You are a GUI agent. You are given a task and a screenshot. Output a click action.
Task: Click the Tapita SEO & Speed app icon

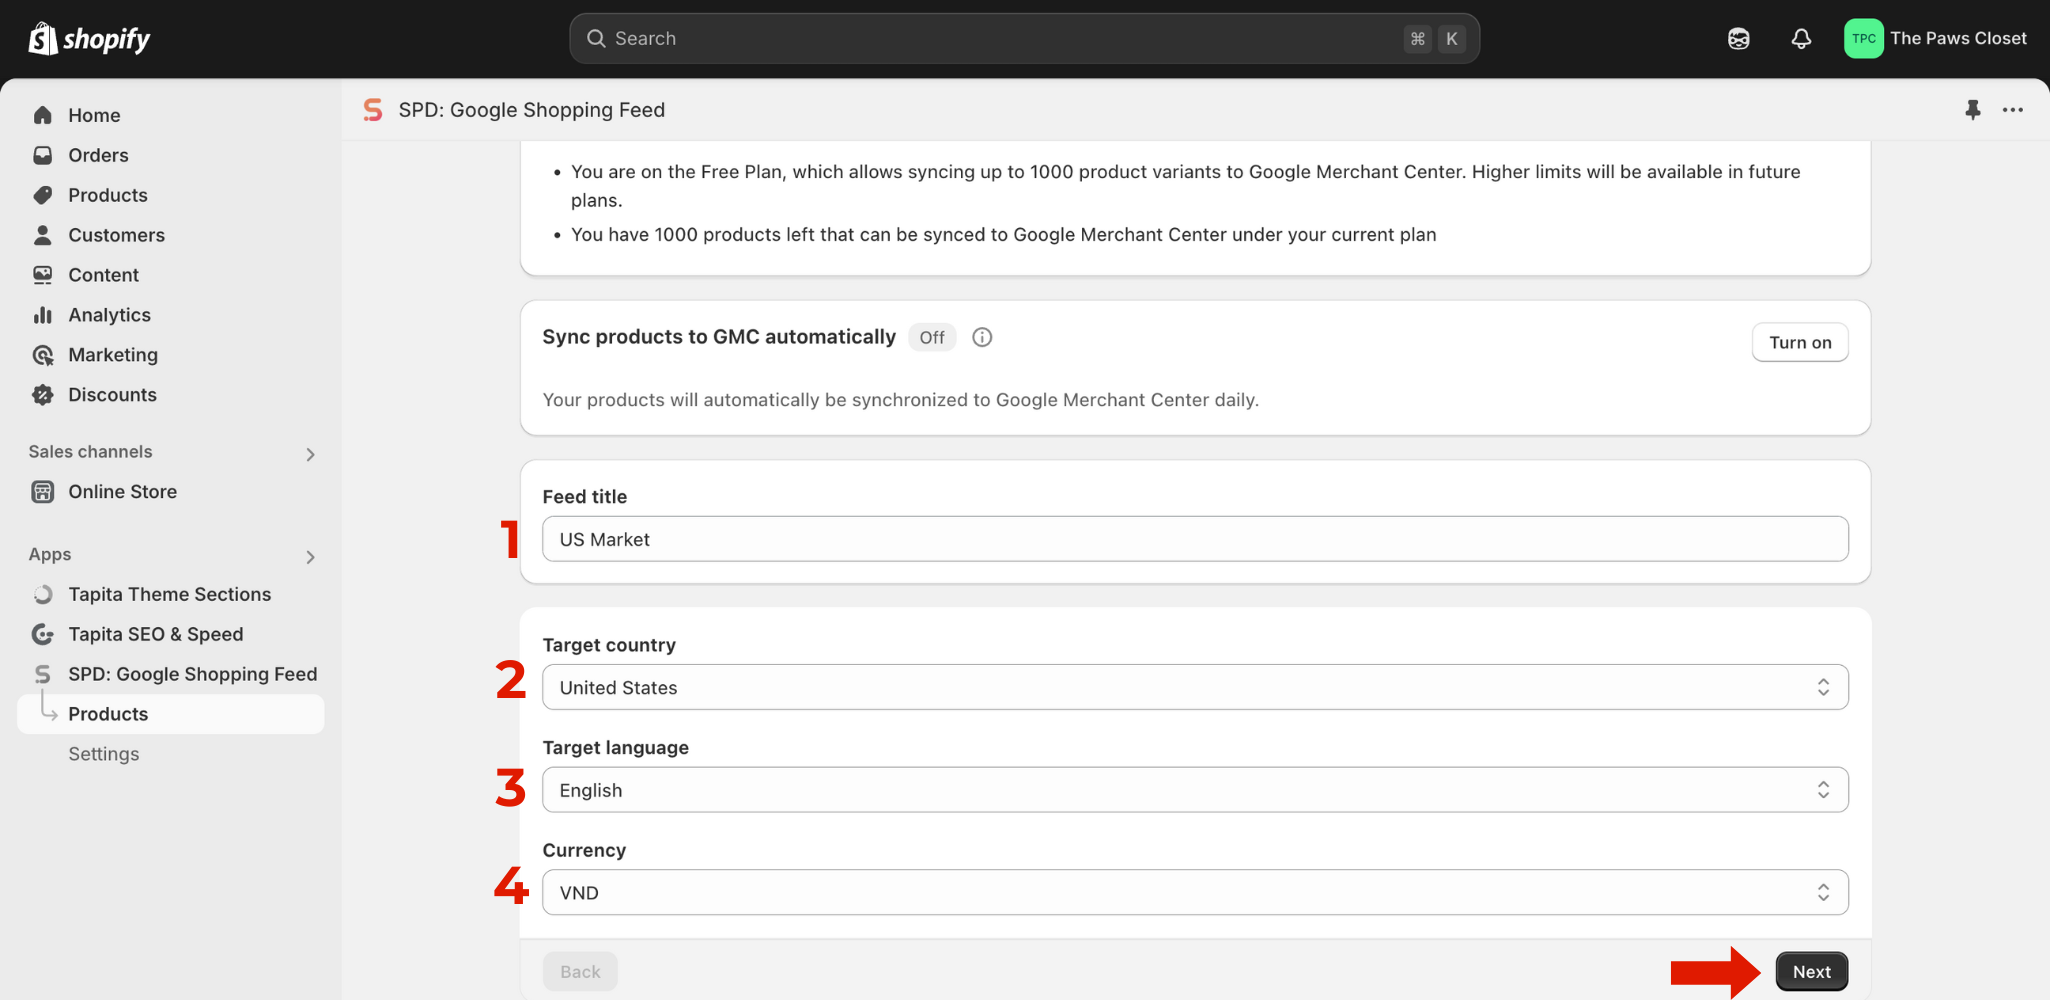(43, 634)
